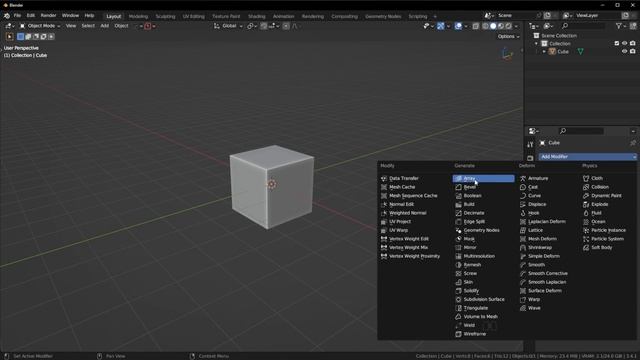This screenshot has height=360, width=640.
Task: Click the outliner search field
Action: (583, 26)
